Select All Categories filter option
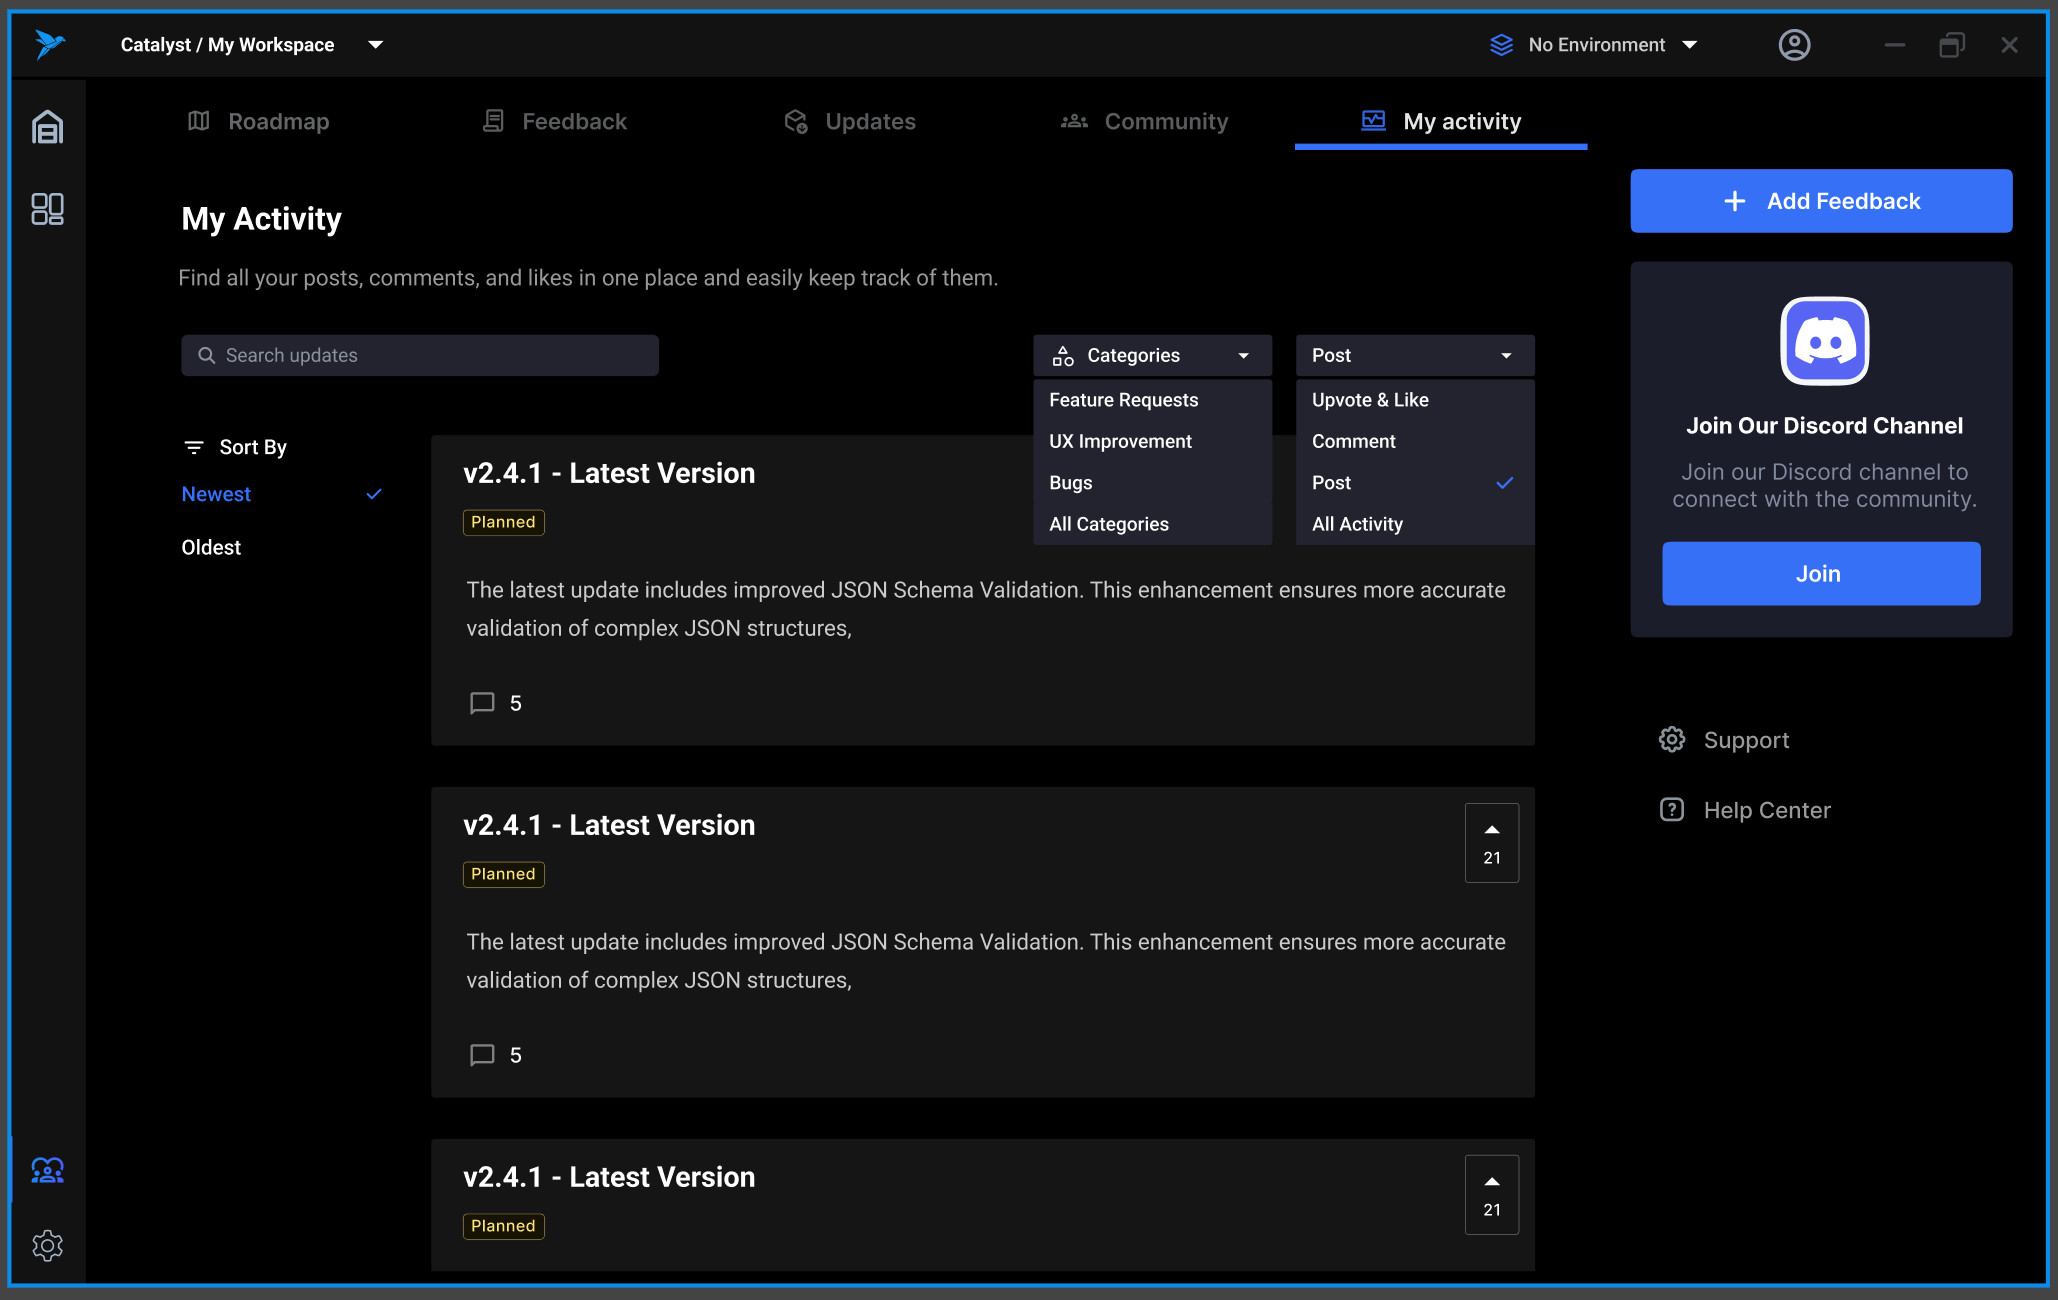This screenshot has width=2058, height=1300. [x=1108, y=524]
